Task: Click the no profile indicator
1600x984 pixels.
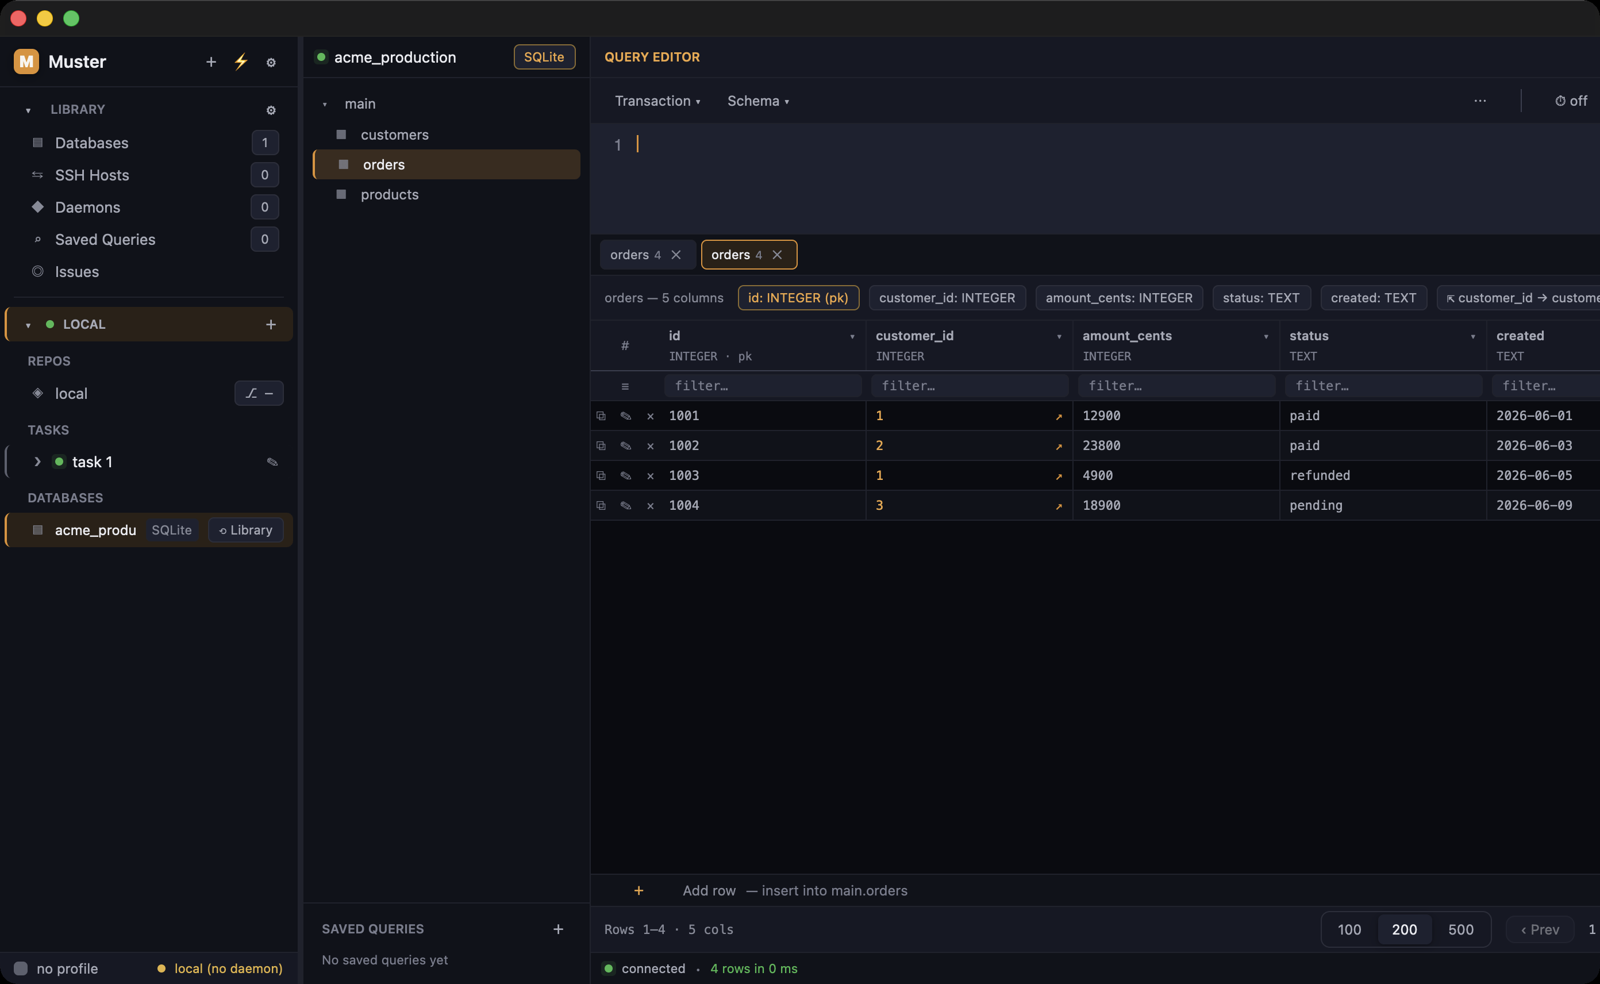Action: click(56, 969)
